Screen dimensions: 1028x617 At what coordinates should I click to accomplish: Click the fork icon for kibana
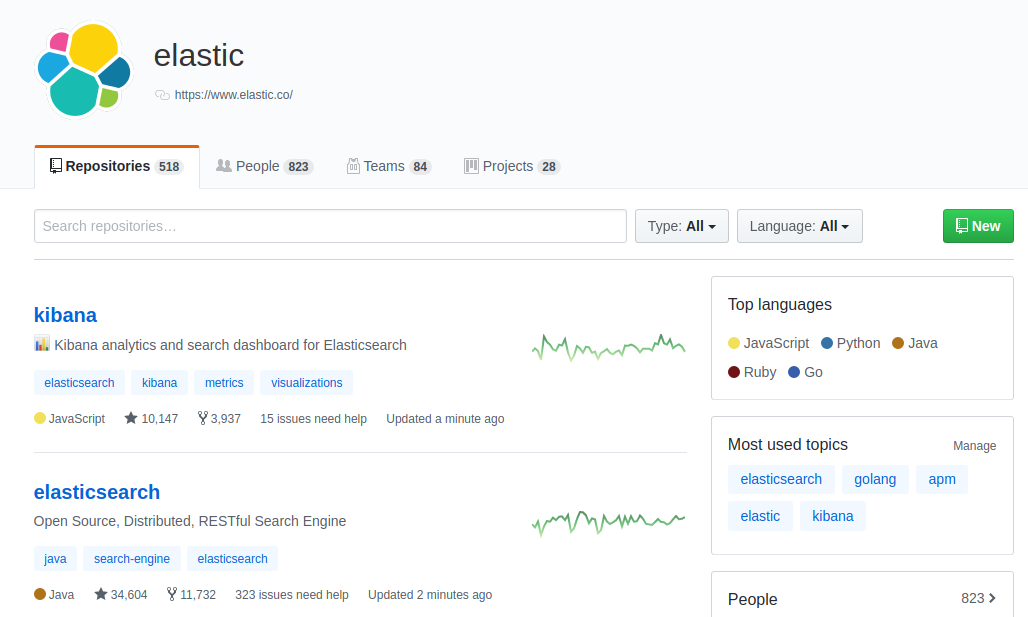[x=203, y=418]
